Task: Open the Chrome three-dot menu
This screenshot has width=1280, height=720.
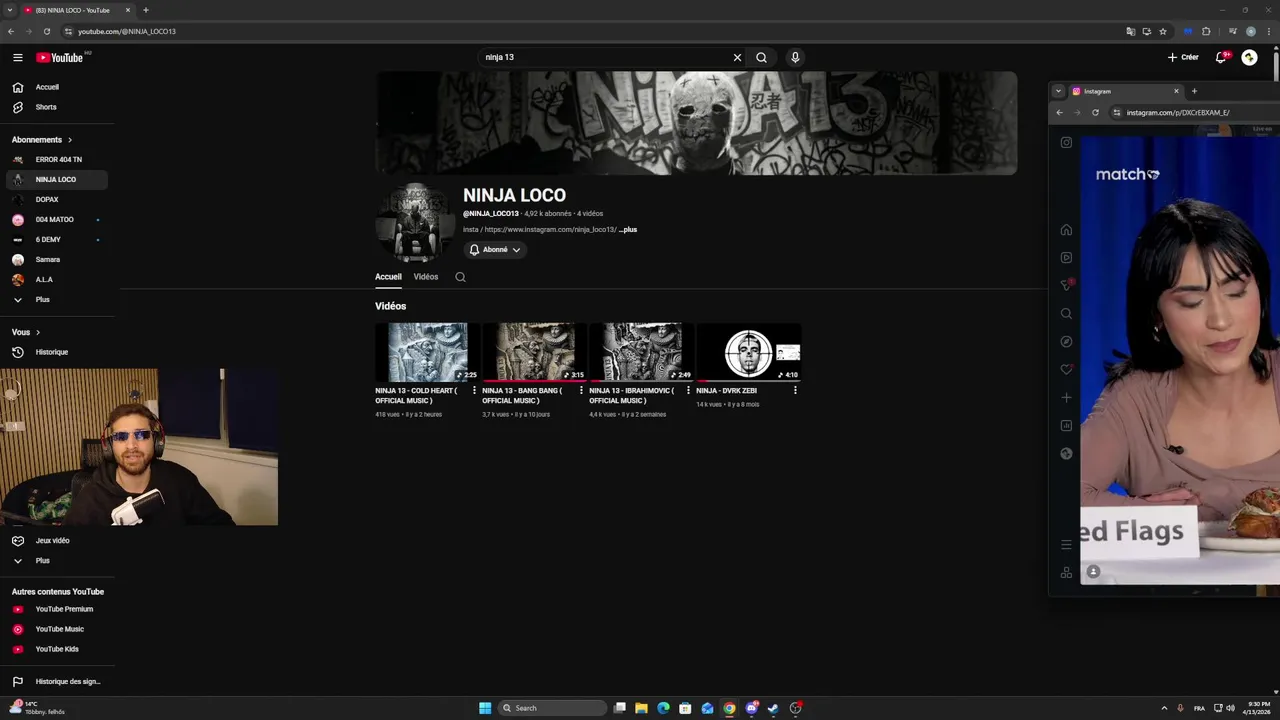Action: click(1267, 31)
